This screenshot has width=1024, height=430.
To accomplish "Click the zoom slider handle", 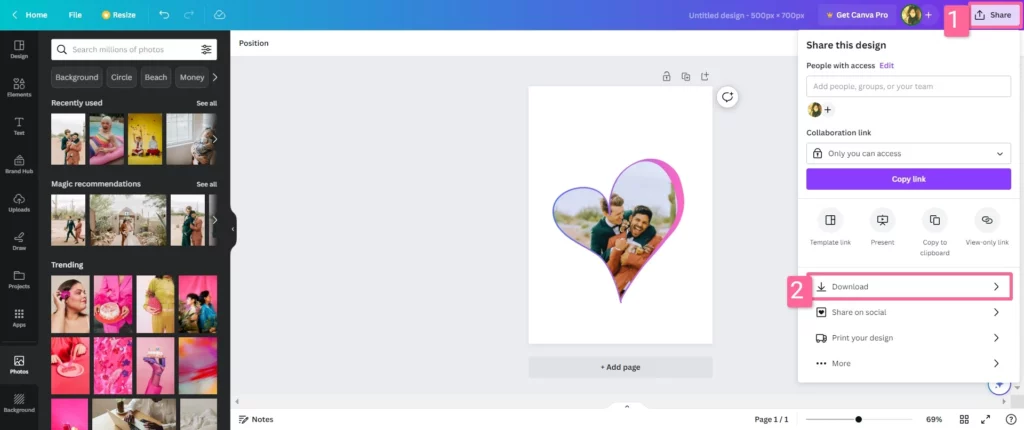I will click(858, 420).
